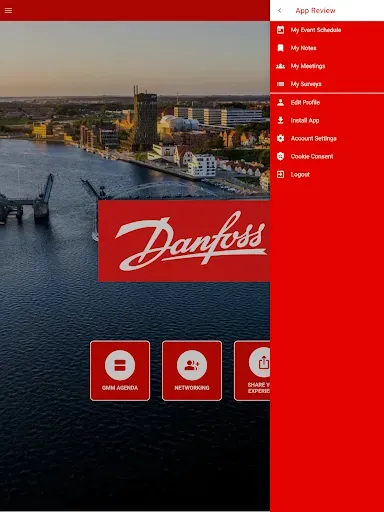Click the Share Your Experience share icon
Screen dimensions: 384x512
260,362
